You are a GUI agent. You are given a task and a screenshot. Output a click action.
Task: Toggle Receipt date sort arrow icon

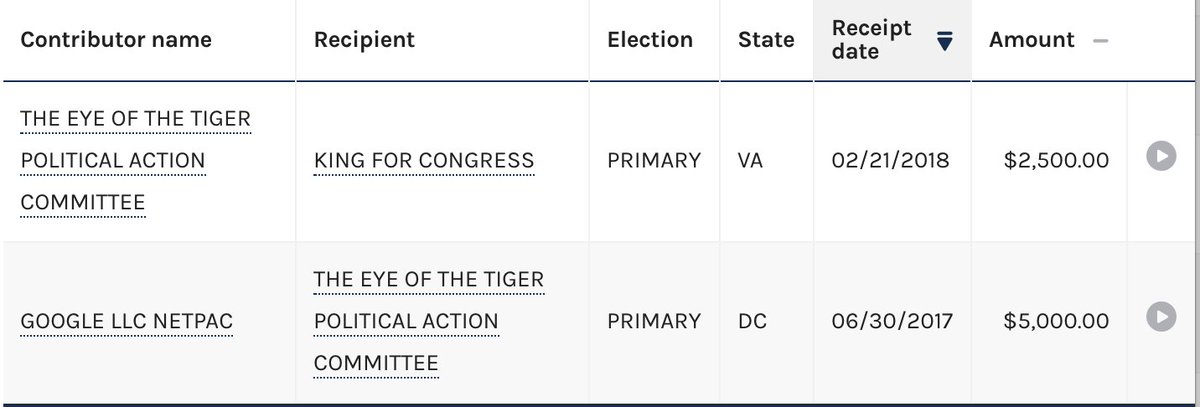click(x=944, y=41)
